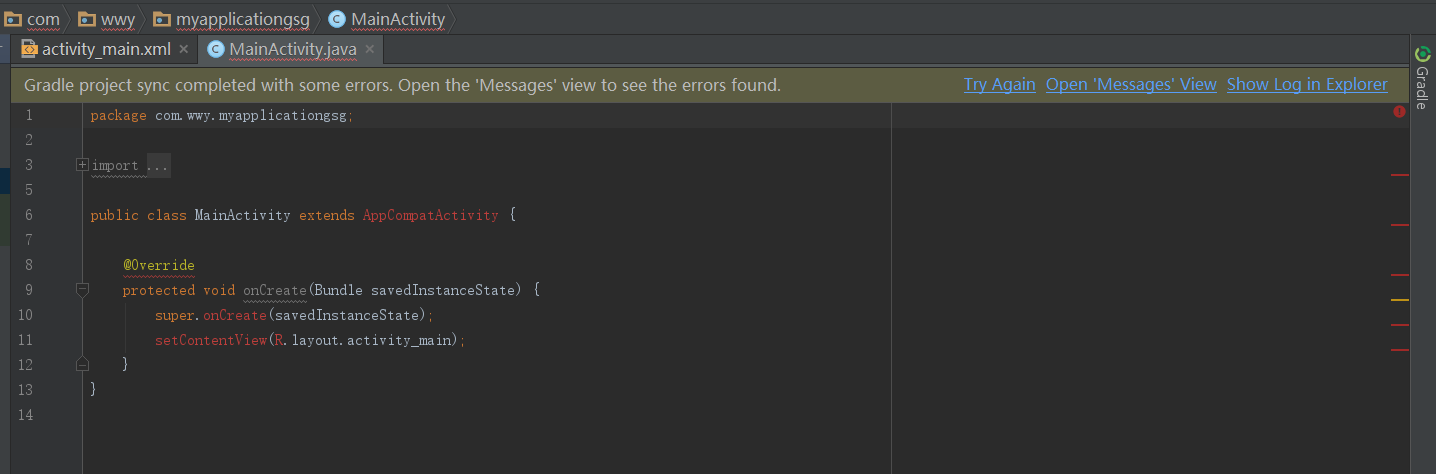Close the activity_main.xml tab
The image size is (1436, 474).
pyautogui.click(x=183, y=49)
